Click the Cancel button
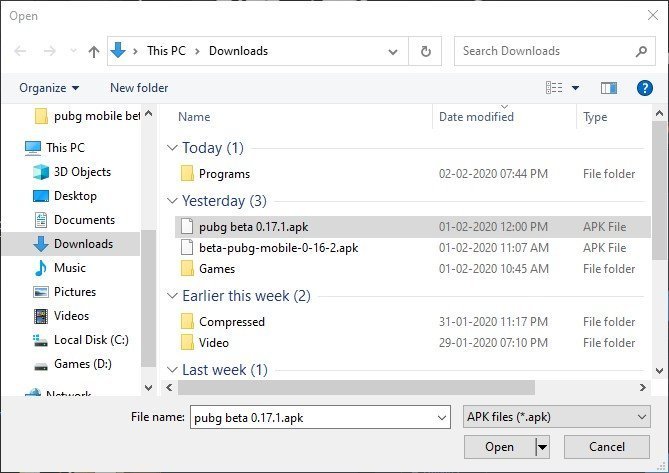 point(606,447)
